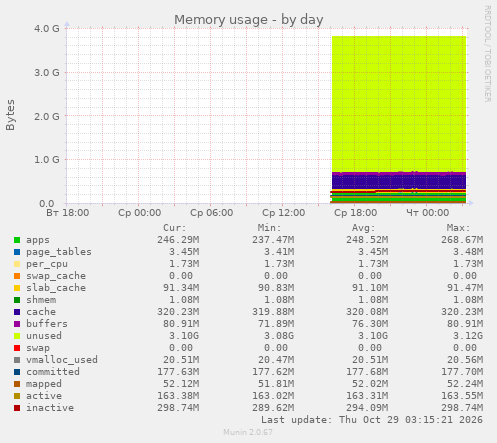Screen dimensions: 497x443
Task: Click the 'Чт 00:00' x-axis label
Action: [x=427, y=213]
